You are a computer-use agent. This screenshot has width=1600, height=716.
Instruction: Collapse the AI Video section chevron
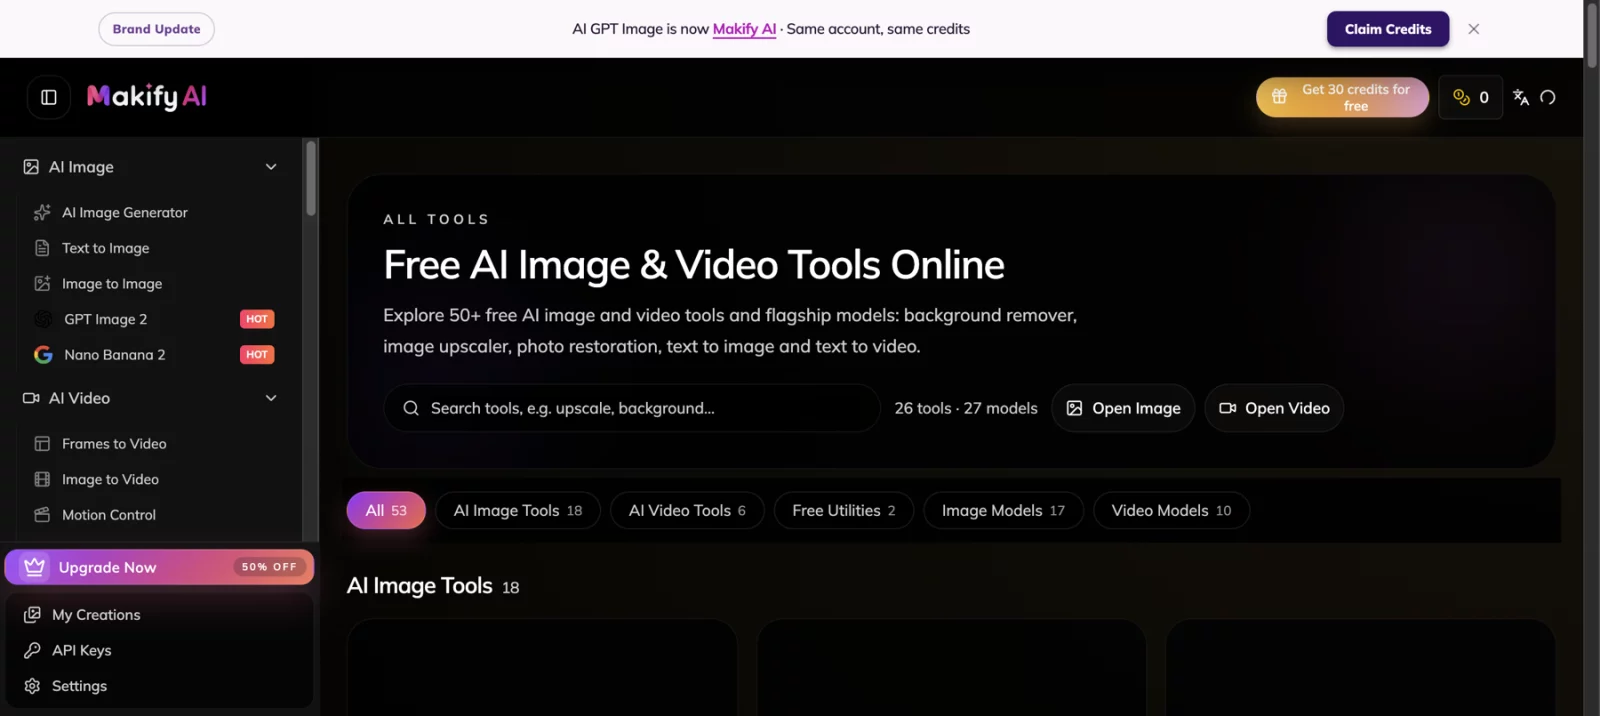click(x=271, y=398)
